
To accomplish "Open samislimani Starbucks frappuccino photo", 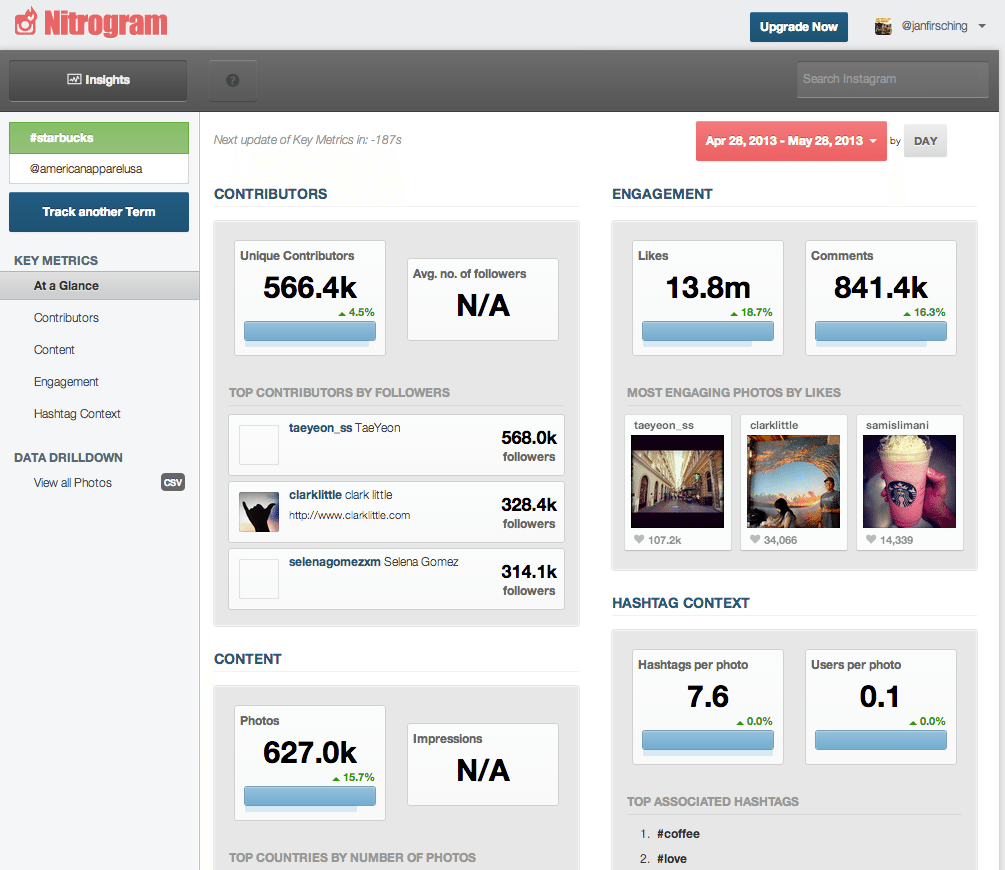I will coord(909,481).
